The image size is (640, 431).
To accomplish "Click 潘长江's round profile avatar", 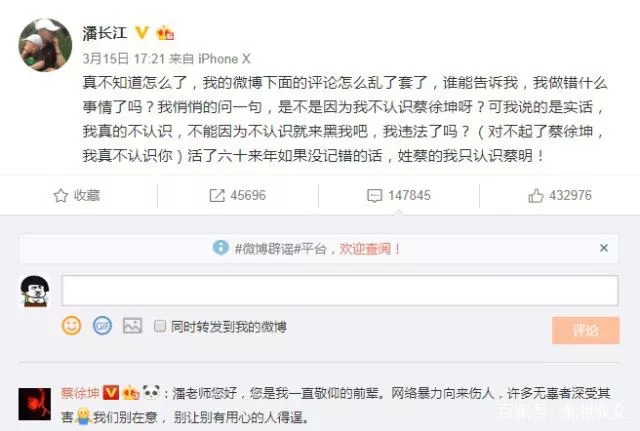I will point(45,45).
